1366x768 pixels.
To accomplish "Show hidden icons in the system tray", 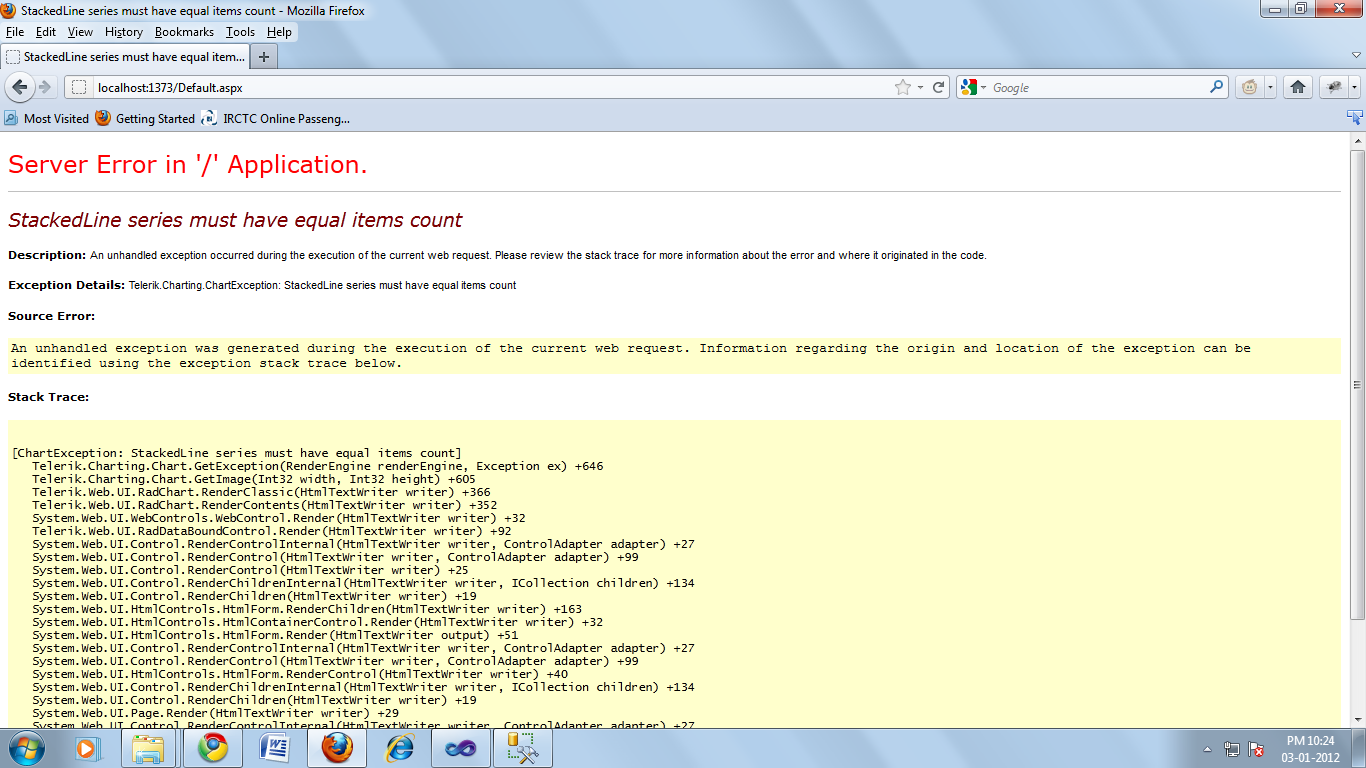I will (x=1207, y=749).
